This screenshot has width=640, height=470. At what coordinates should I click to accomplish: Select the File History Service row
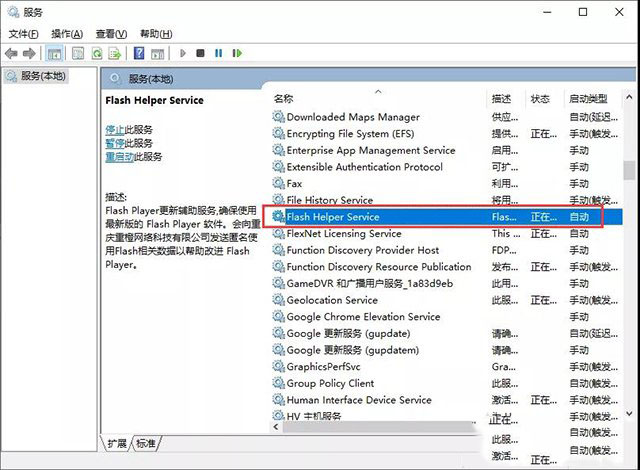point(447,200)
